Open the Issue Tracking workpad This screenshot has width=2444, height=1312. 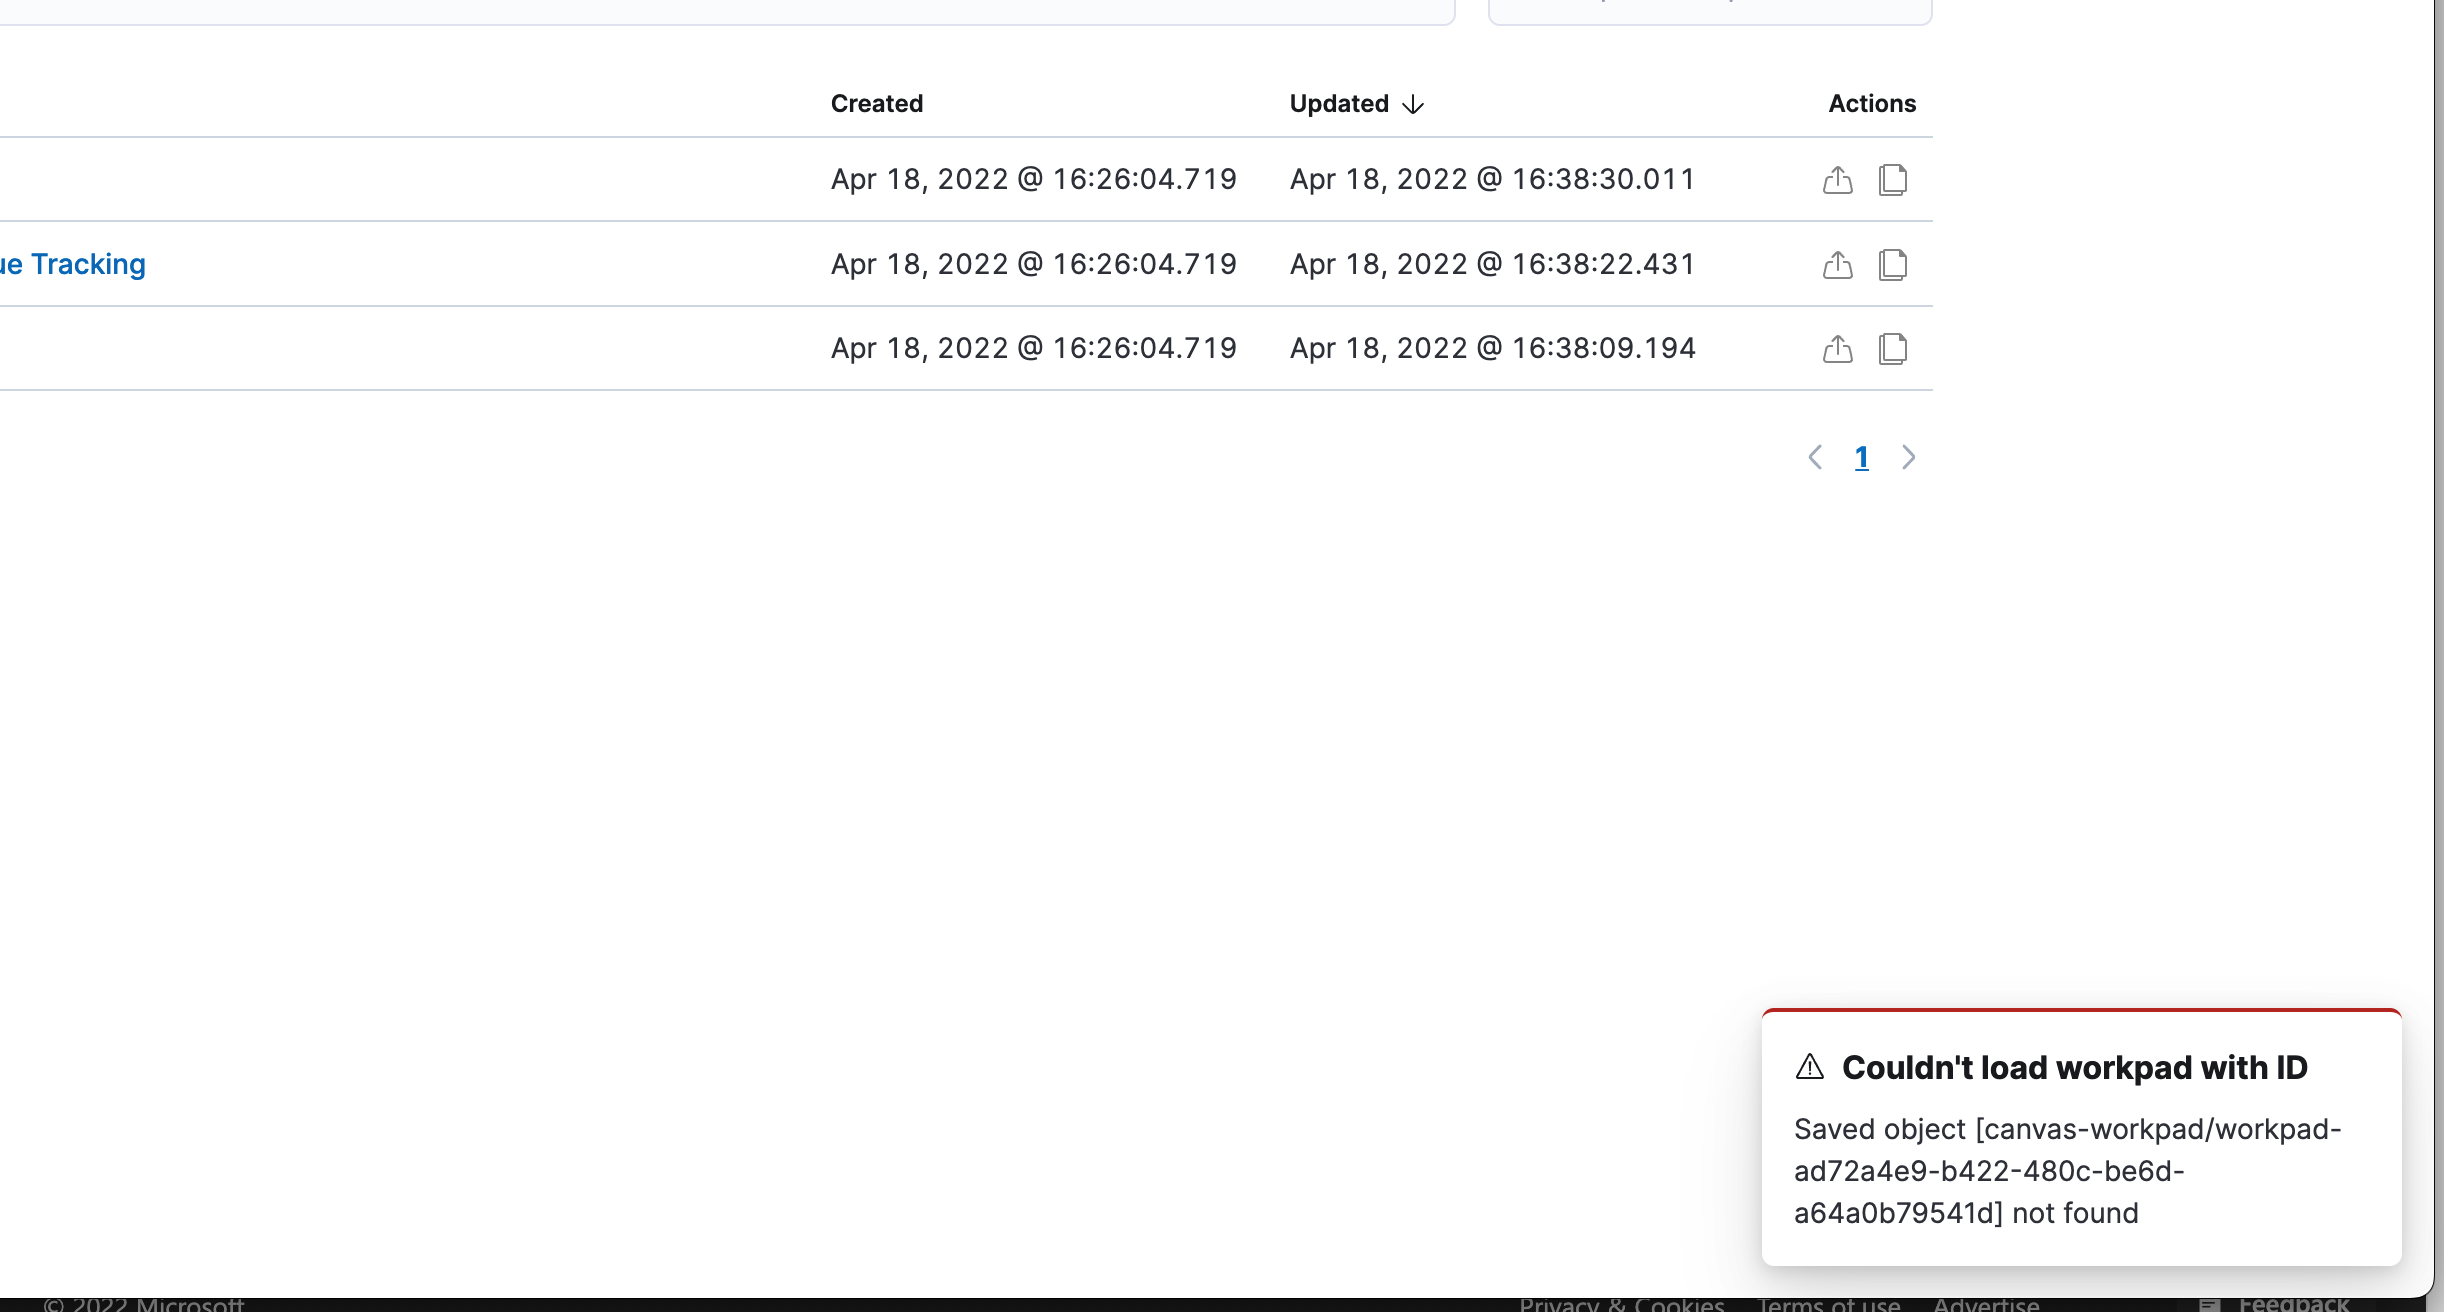coord(72,264)
